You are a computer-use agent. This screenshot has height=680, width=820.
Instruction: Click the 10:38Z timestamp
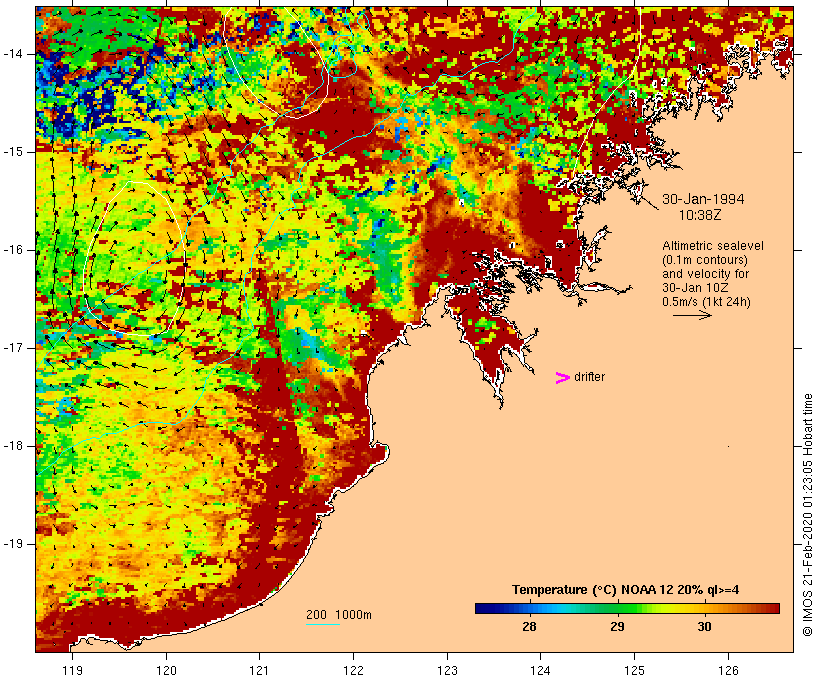pyautogui.click(x=702, y=214)
